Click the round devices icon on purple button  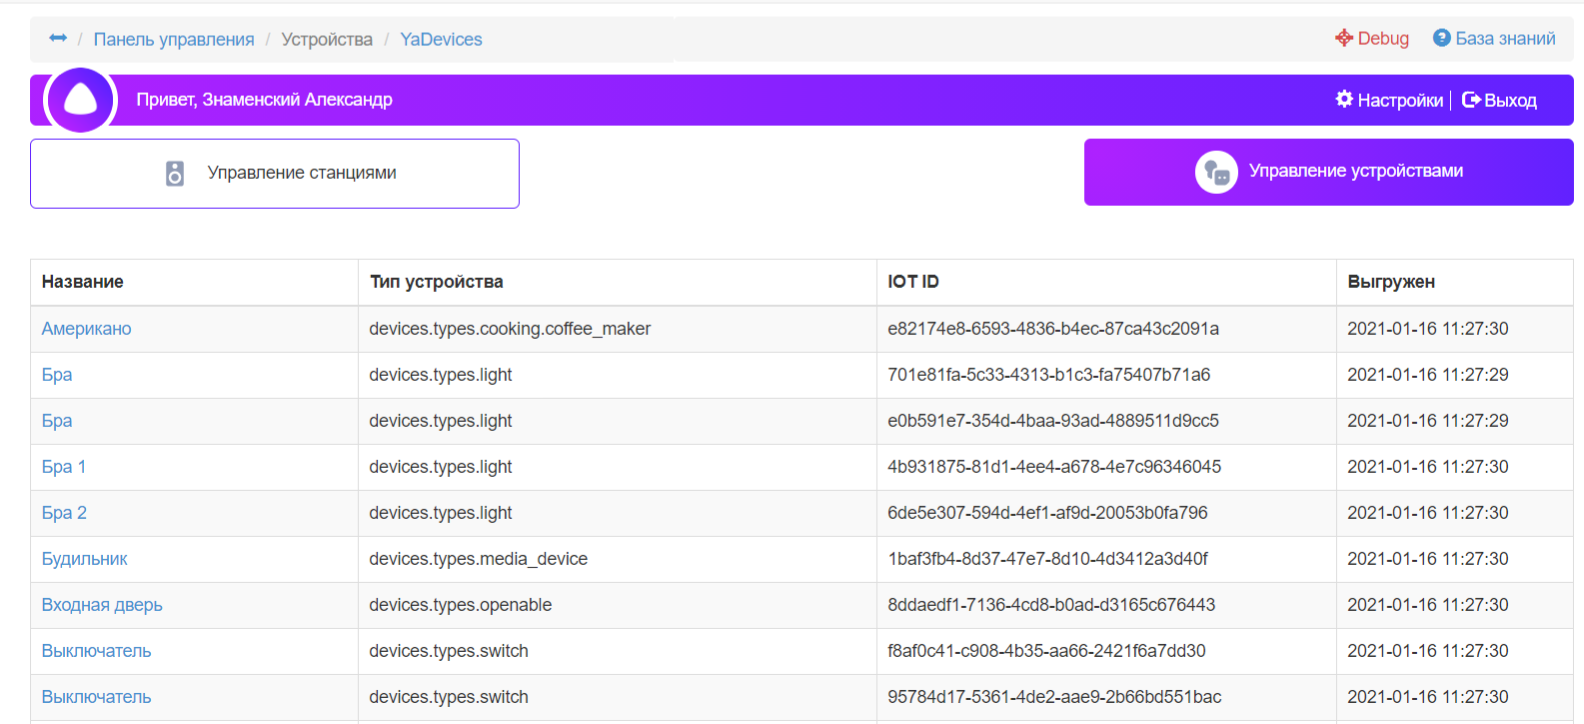pyautogui.click(x=1216, y=172)
